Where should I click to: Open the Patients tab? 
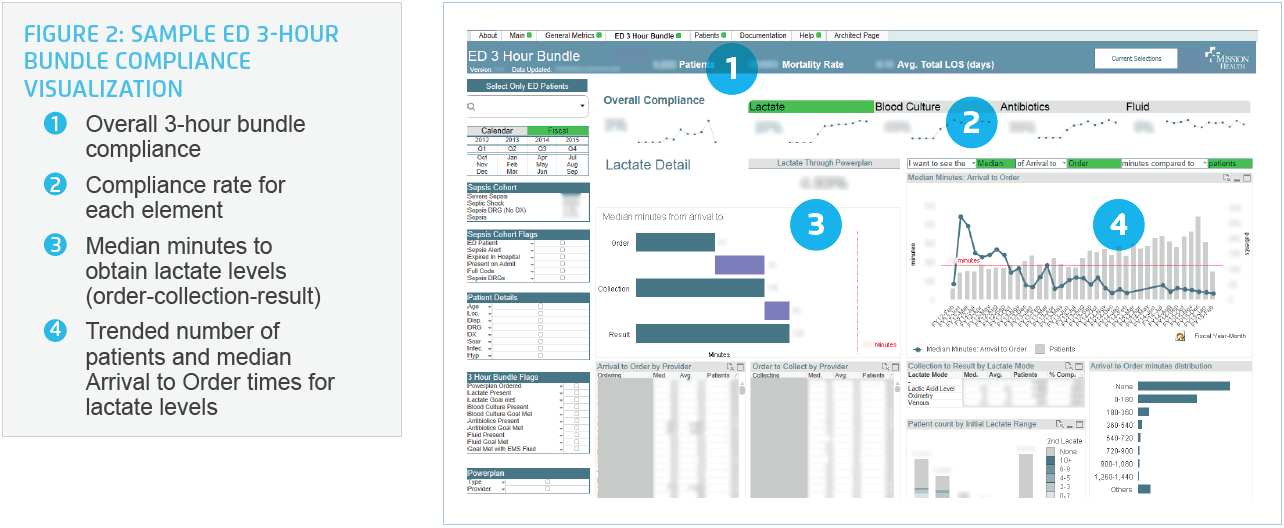click(709, 35)
